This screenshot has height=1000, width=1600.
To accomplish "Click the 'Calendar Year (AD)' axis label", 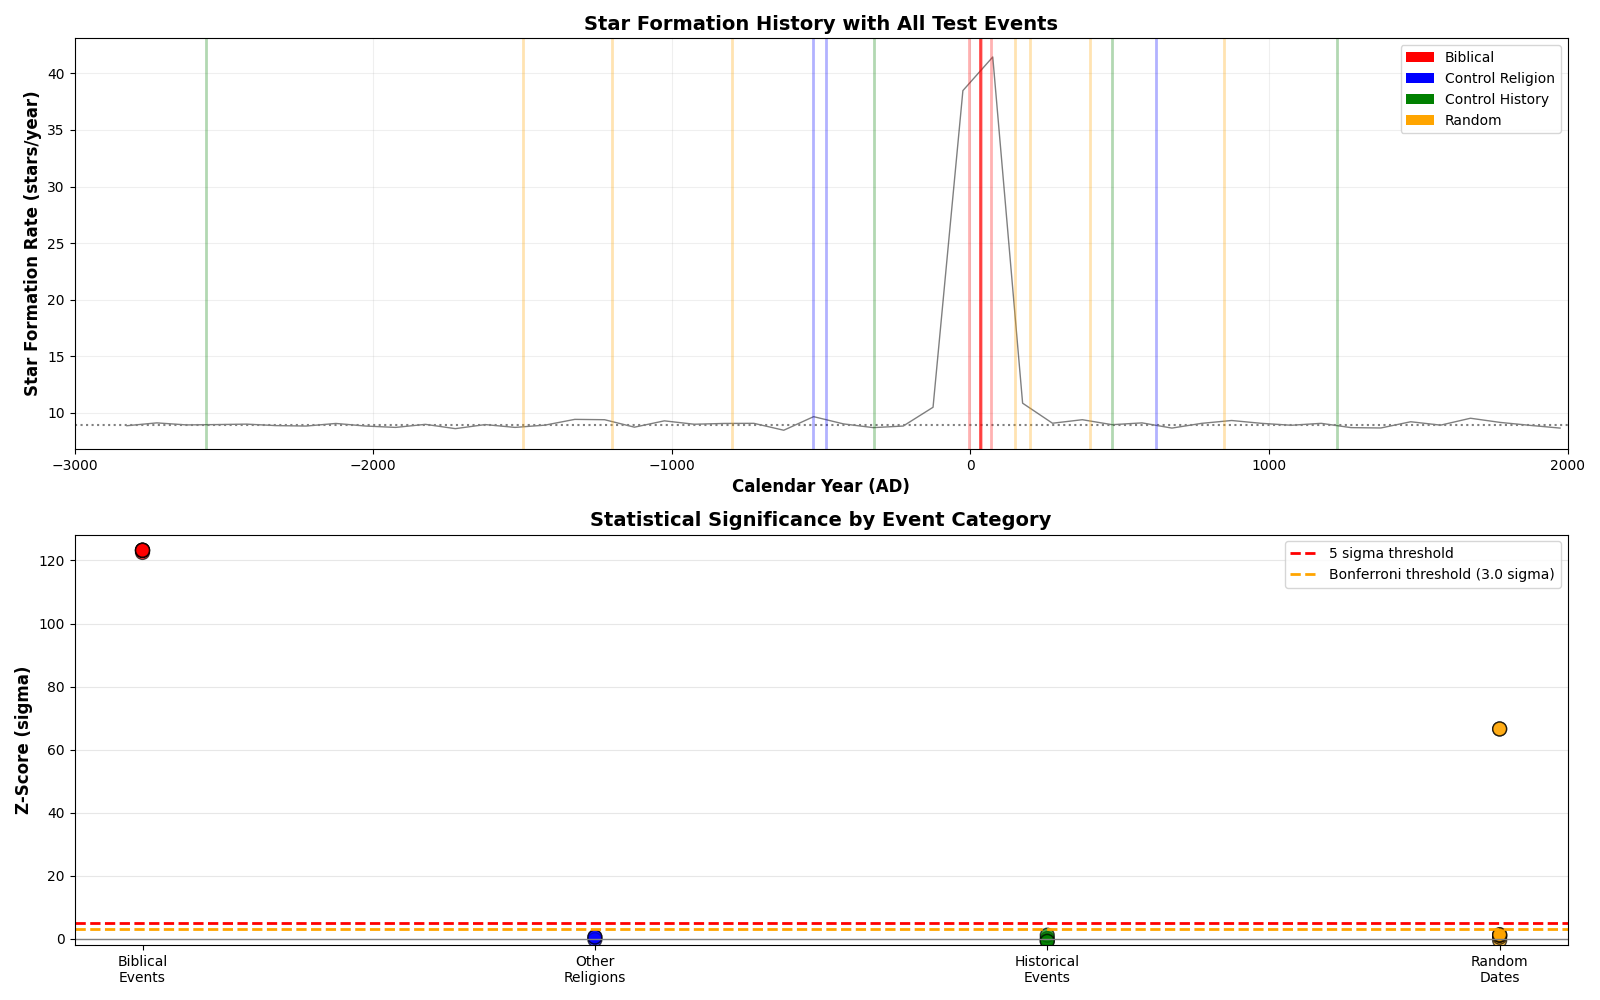I will coord(820,487).
